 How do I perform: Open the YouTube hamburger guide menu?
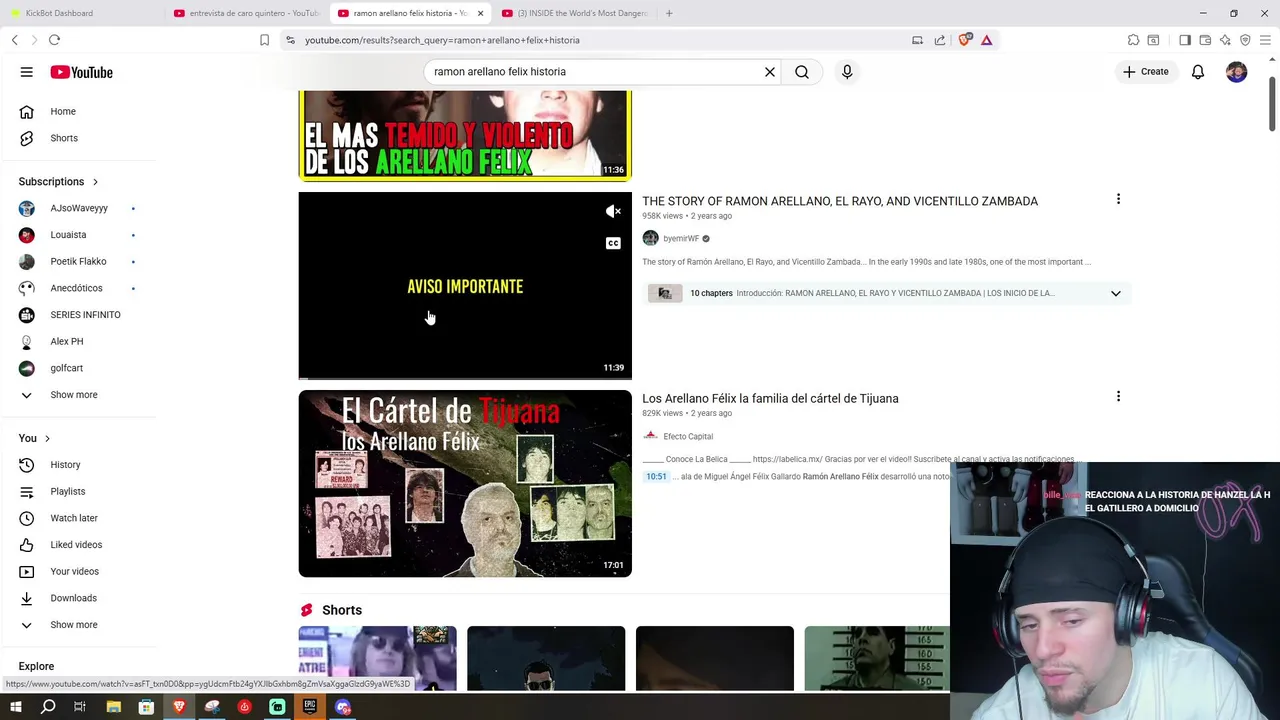pos(27,72)
